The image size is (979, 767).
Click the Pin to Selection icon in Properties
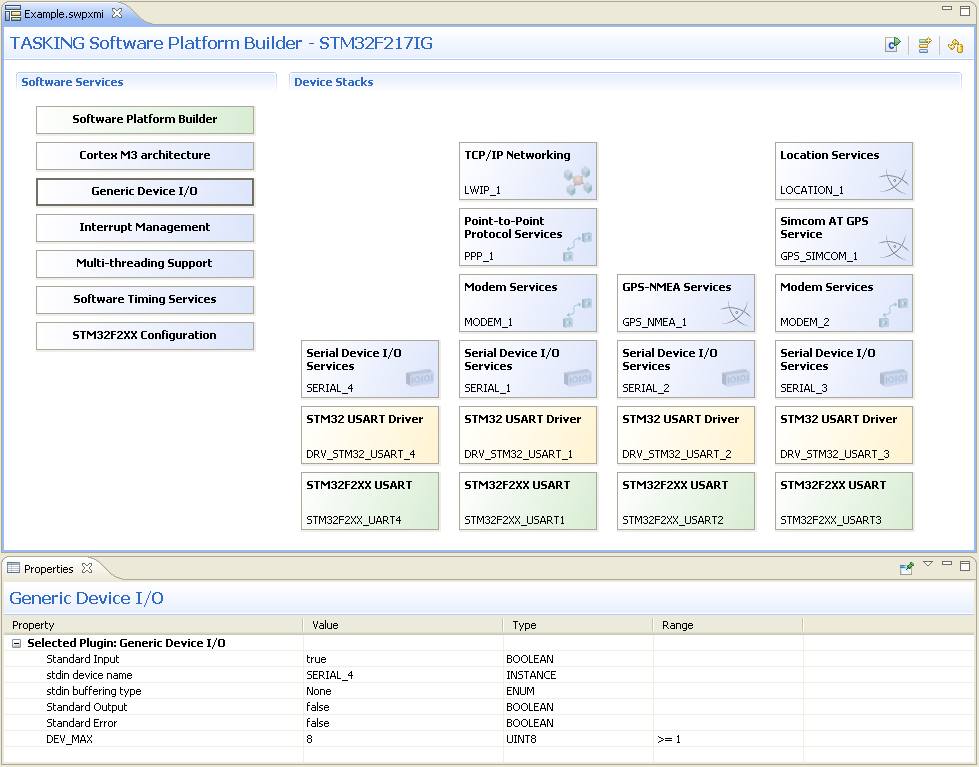click(x=907, y=568)
